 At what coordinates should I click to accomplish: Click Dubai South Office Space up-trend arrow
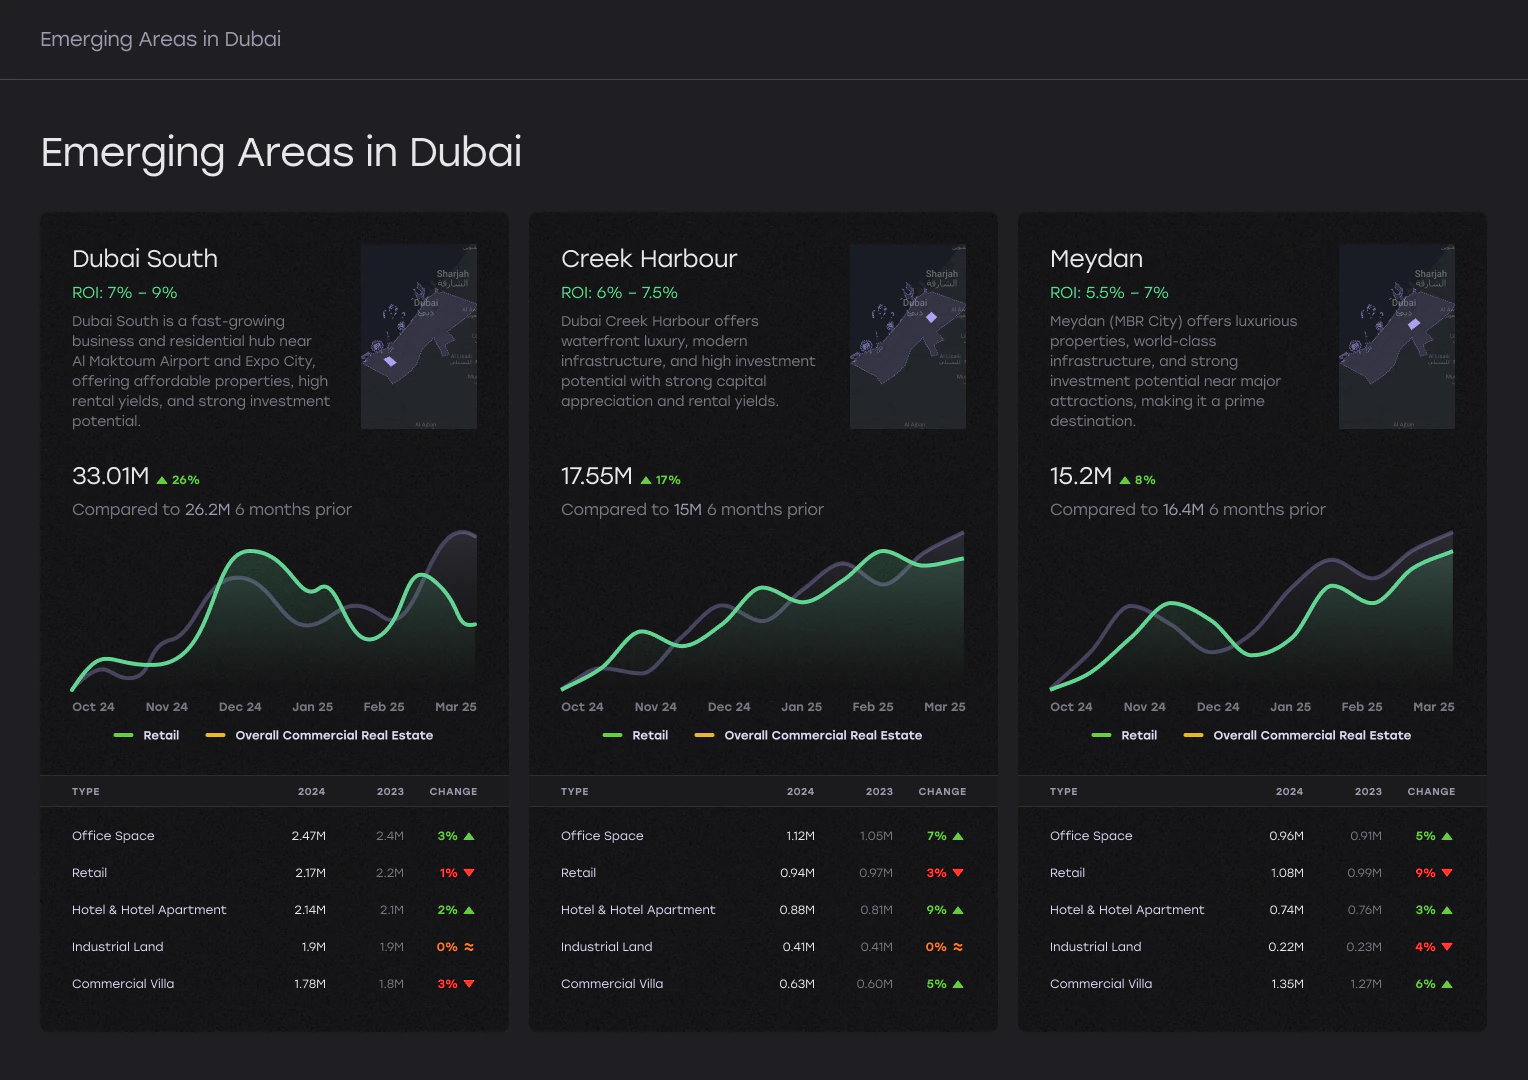469,836
